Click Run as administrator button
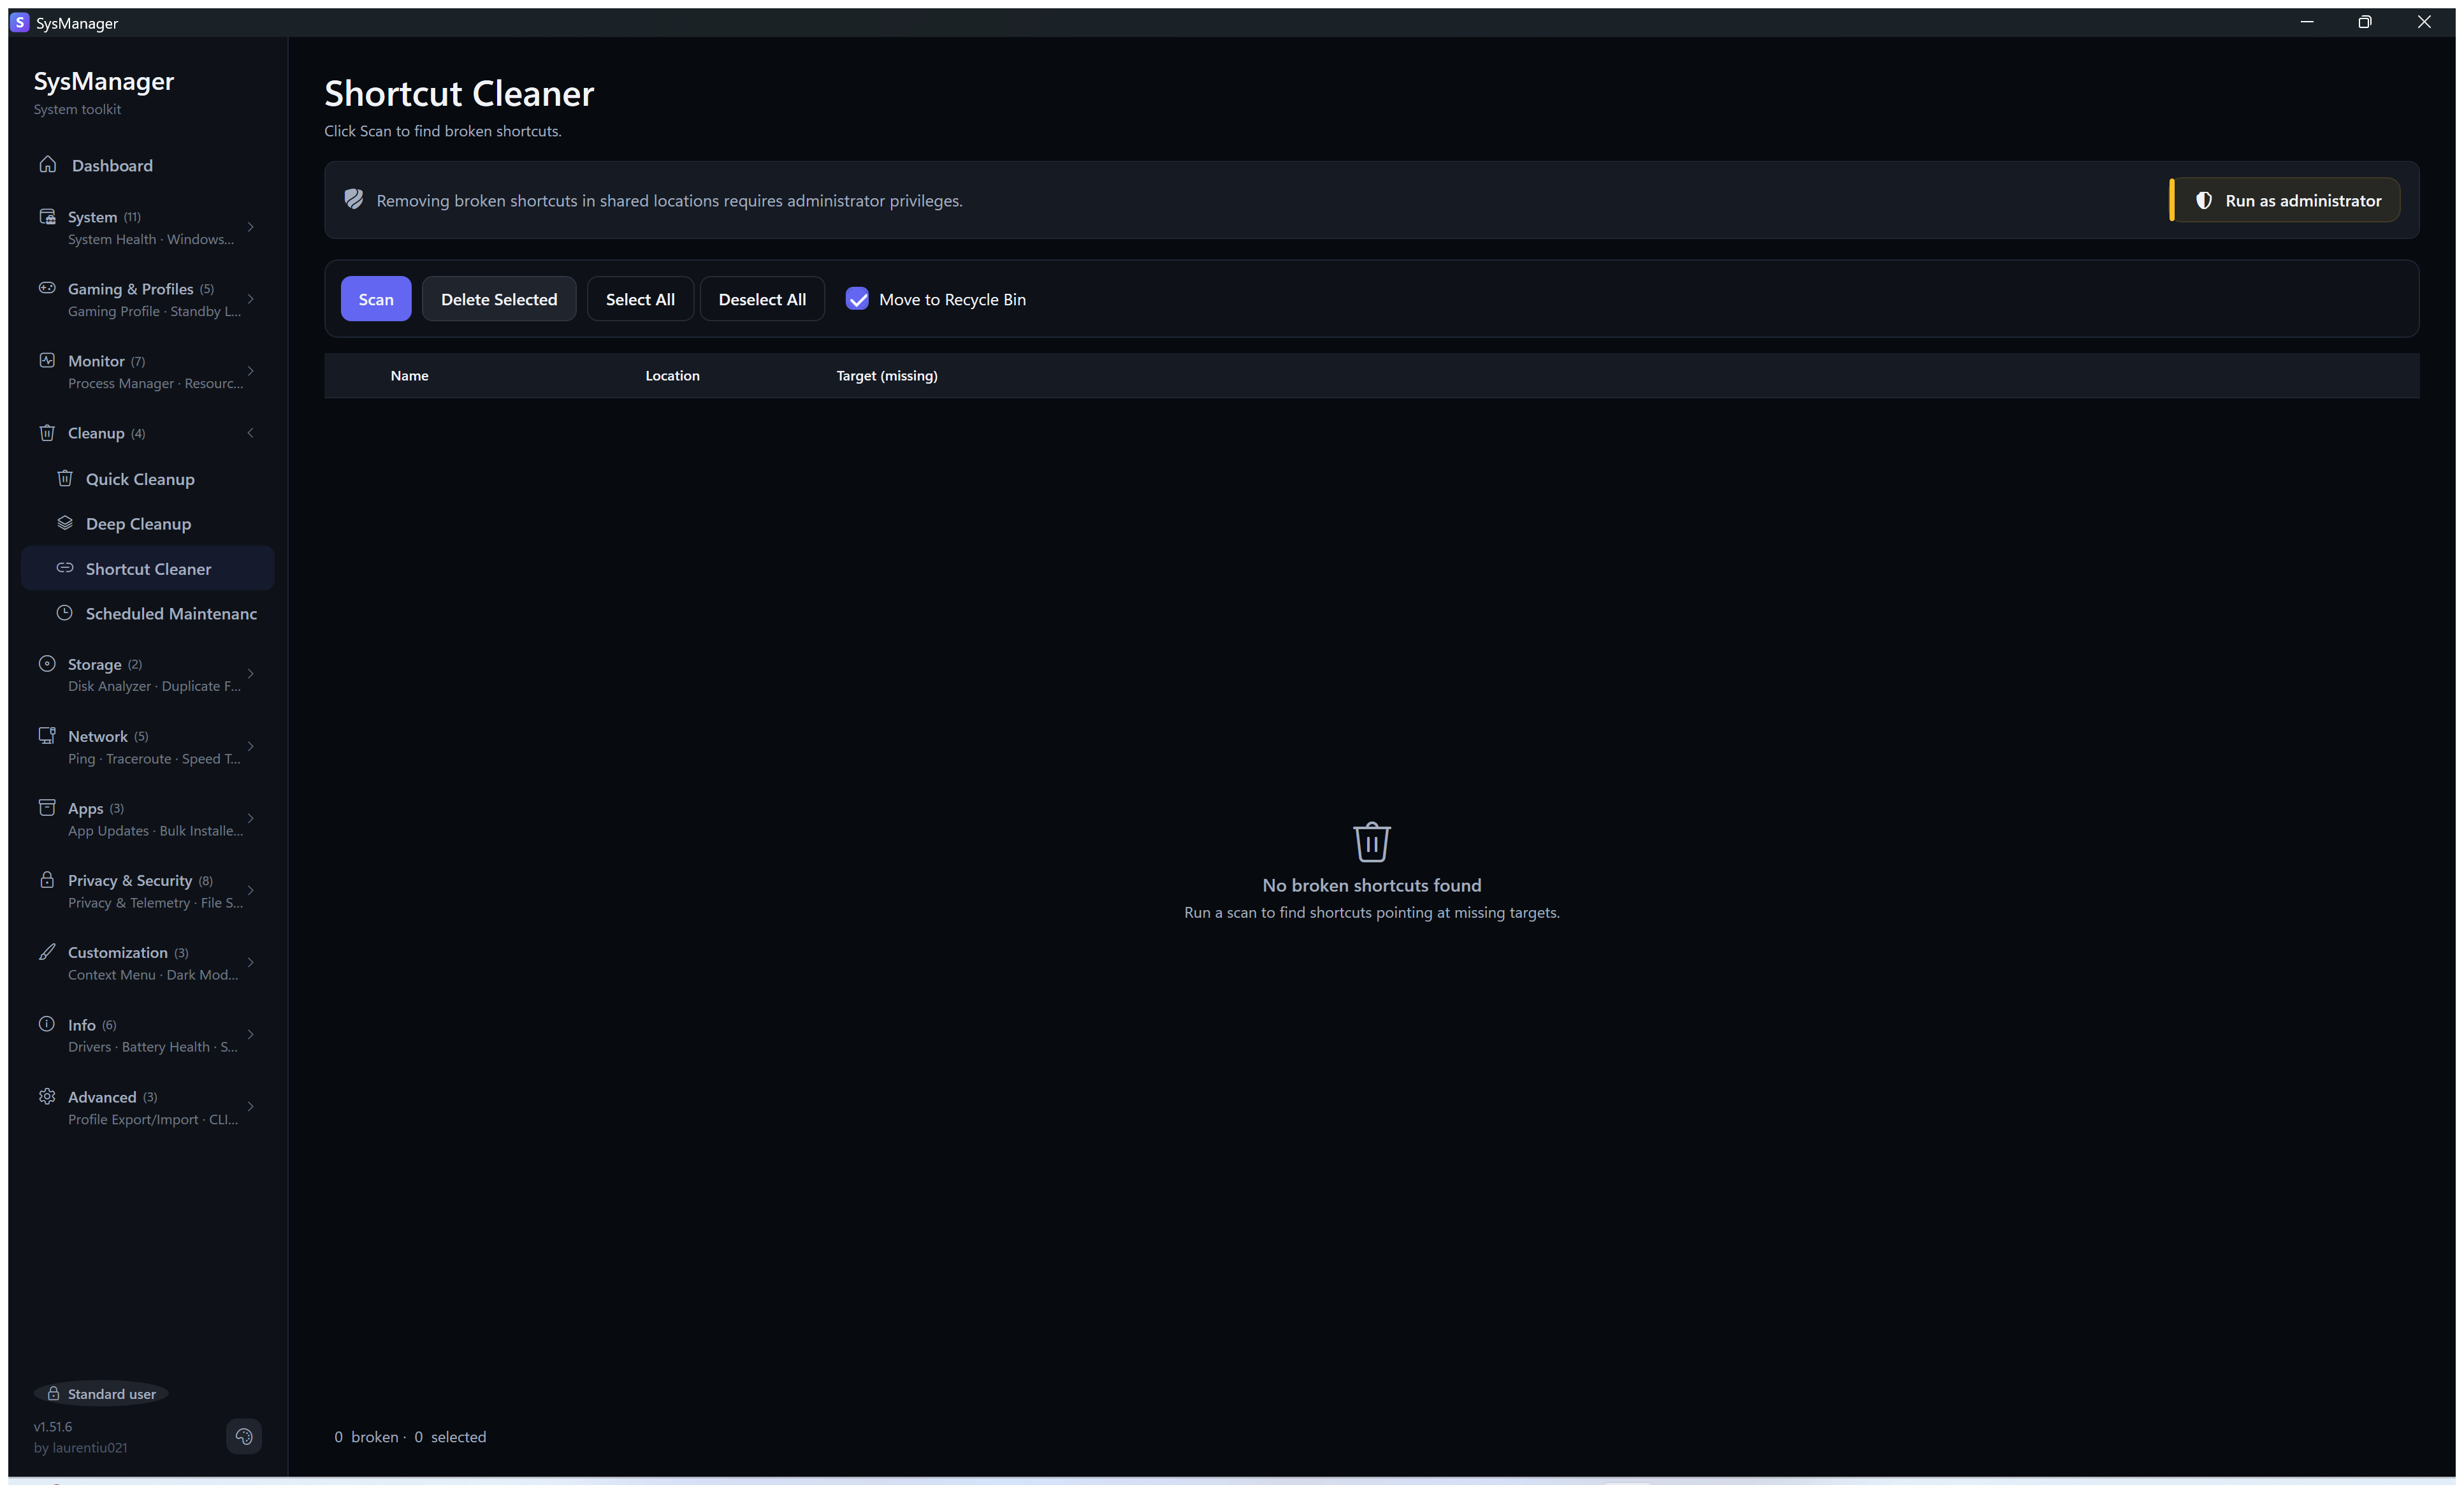This screenshot has width=2464, height=1485. 2285,200
